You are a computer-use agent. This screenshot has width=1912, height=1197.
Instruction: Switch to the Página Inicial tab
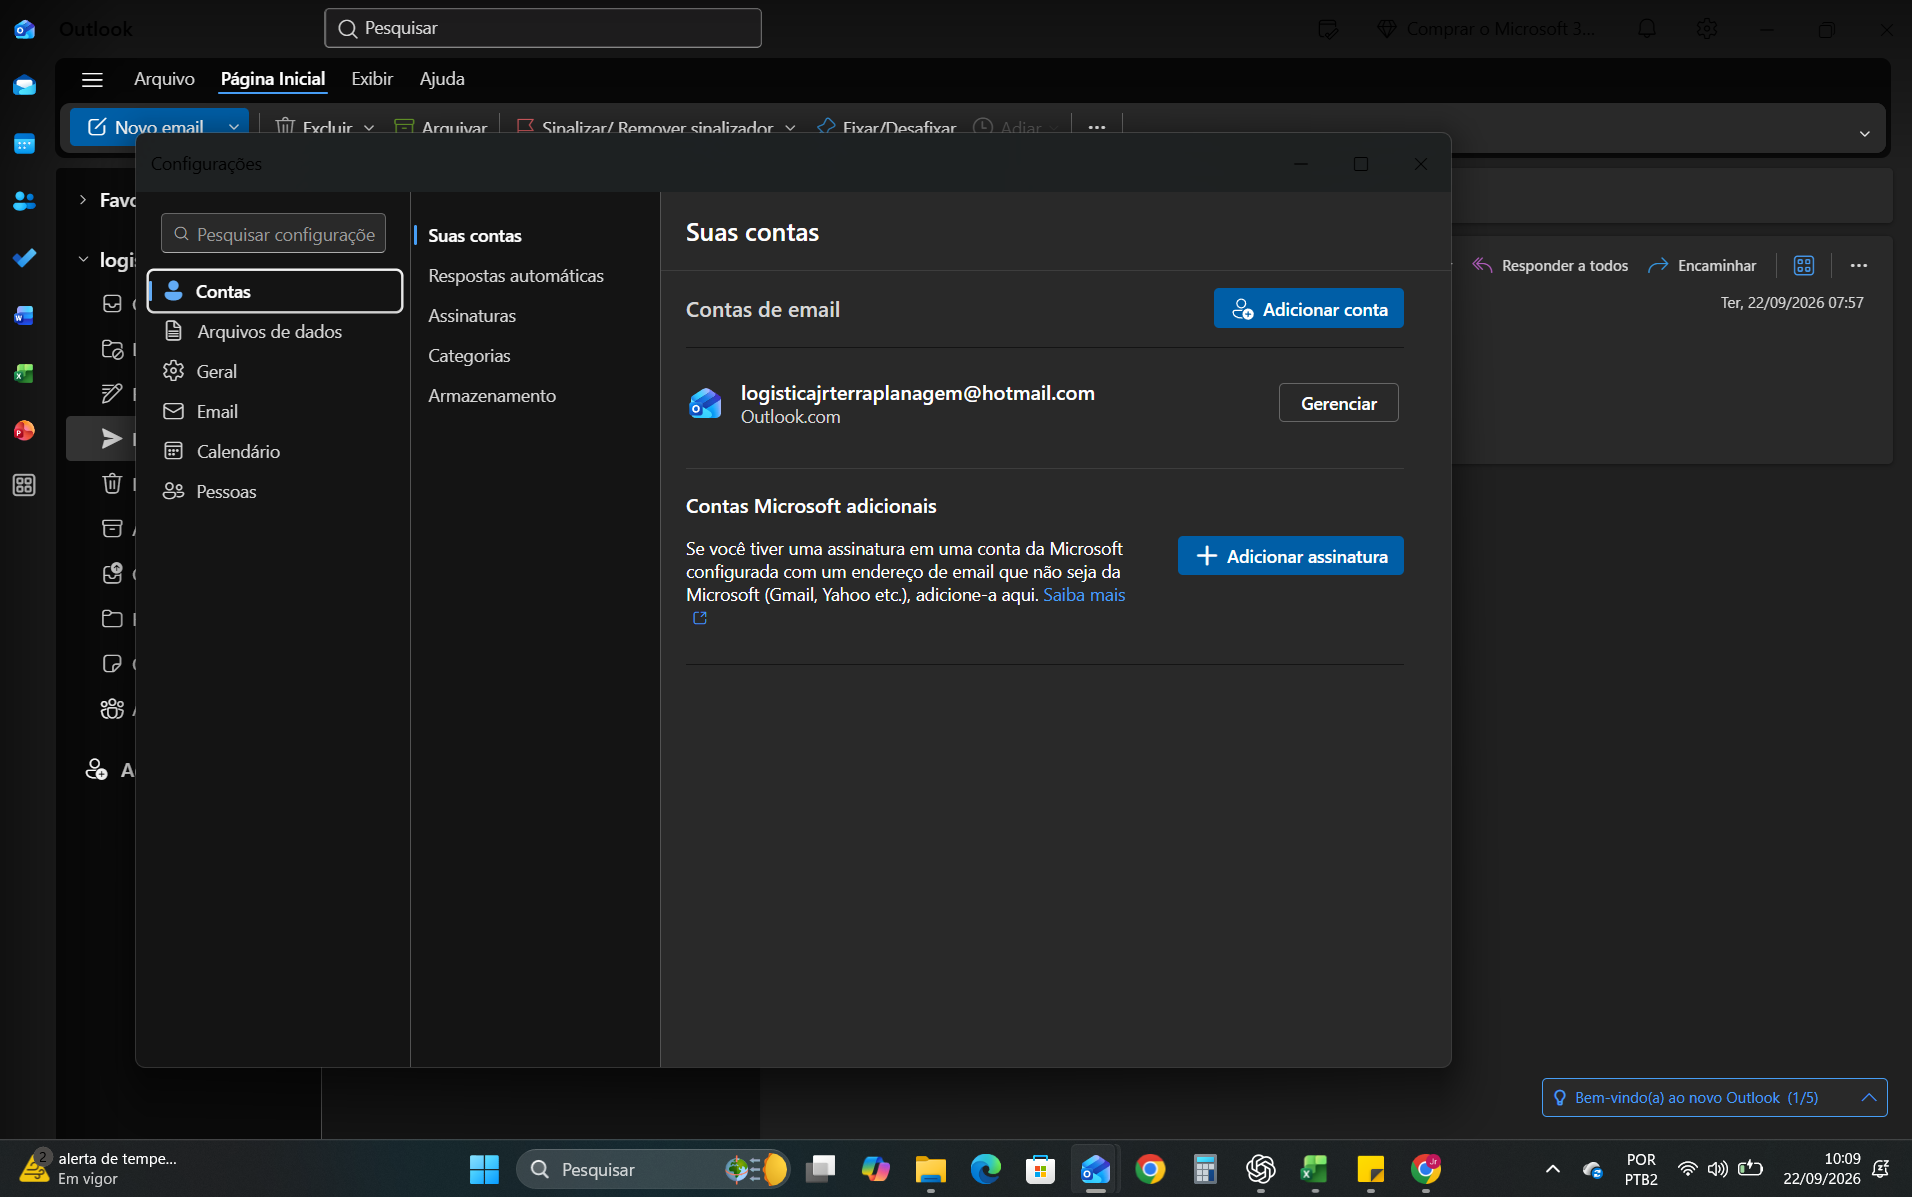[273, 78]
